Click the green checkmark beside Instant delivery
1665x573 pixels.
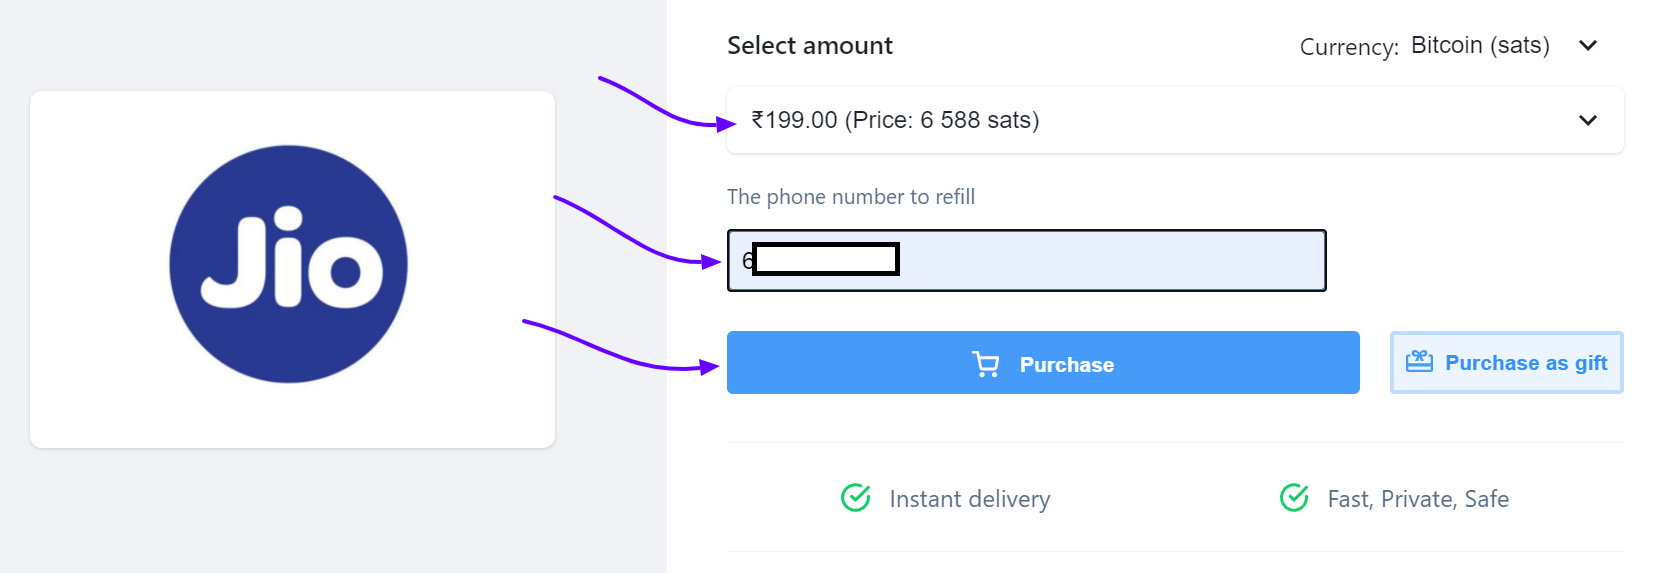point(856,497)
